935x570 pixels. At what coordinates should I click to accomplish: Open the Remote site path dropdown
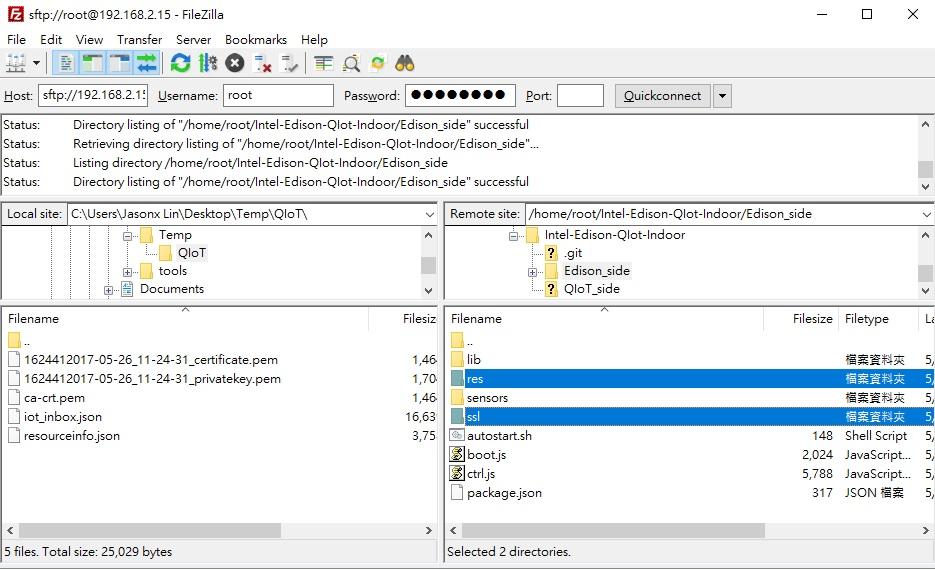(925, 214)
